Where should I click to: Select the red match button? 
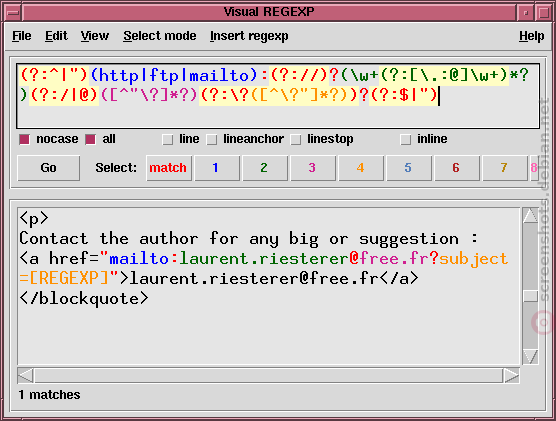(169, 168)
